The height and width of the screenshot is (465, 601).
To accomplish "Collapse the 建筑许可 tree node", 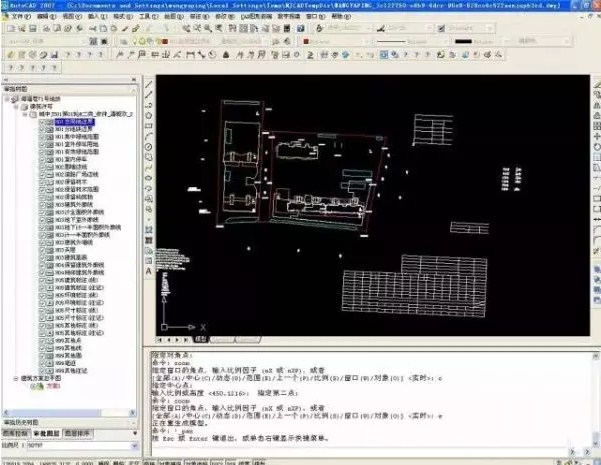I will point(16,107).
